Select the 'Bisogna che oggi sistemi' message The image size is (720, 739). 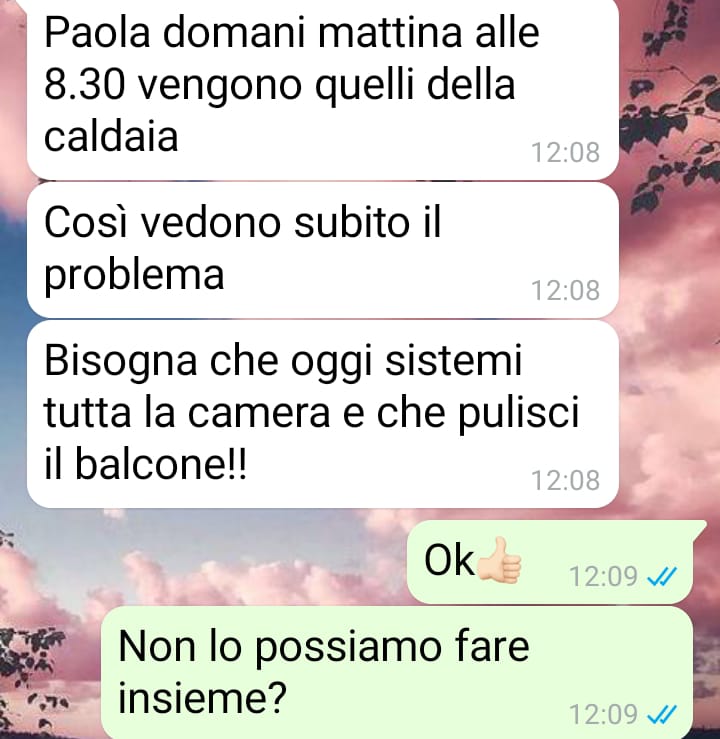tap(323, 414)
